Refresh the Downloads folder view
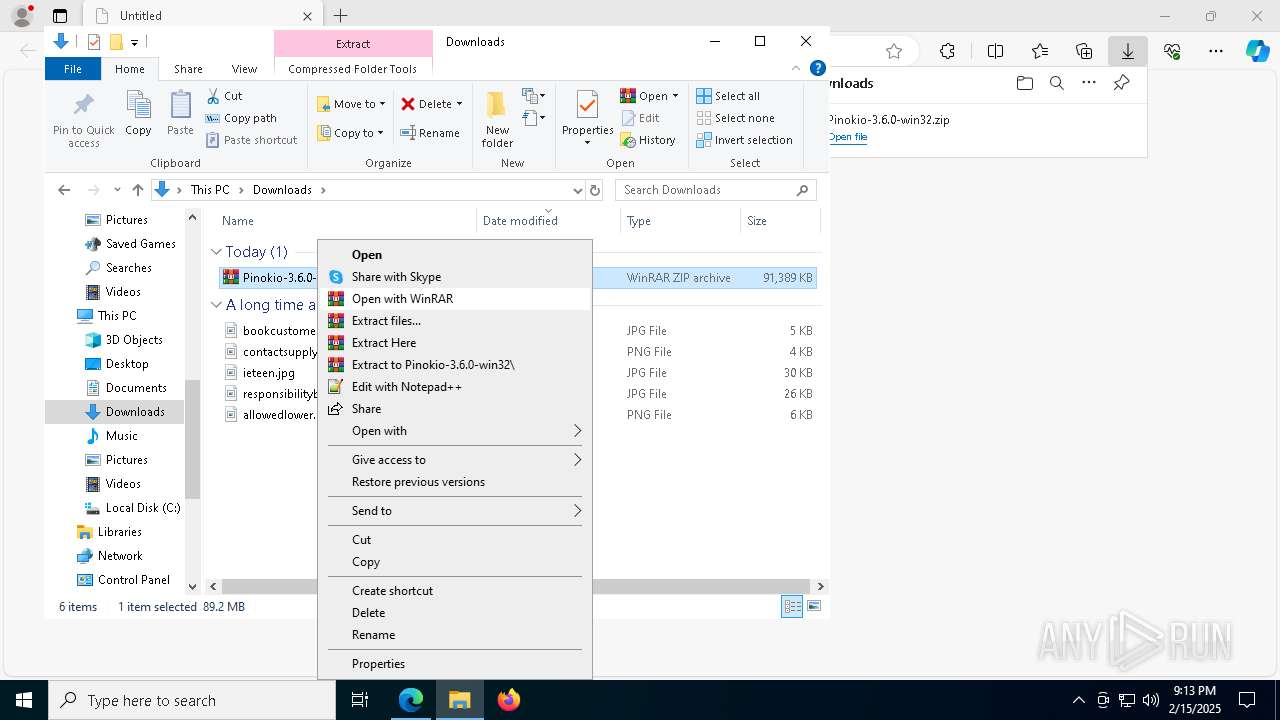The image size is (1280, 720). point(595,190)
